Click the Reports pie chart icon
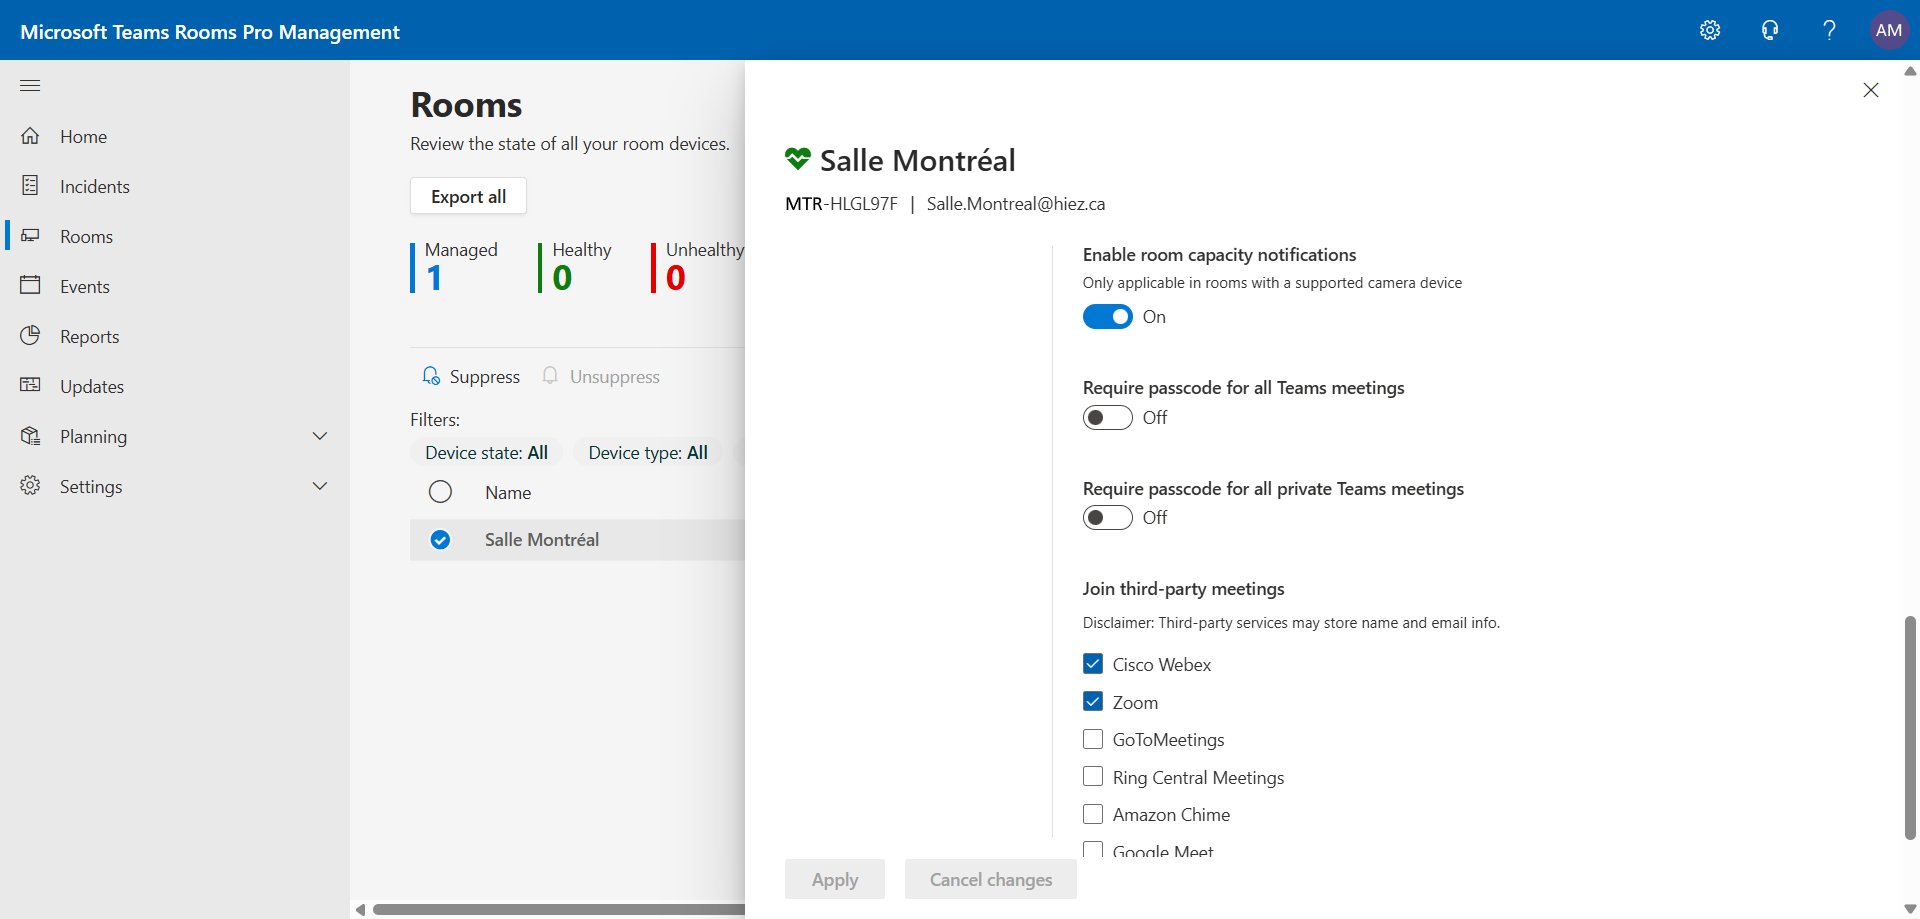Image resolution: width=1920 pixels, height=919 pixels. point(30,336)
